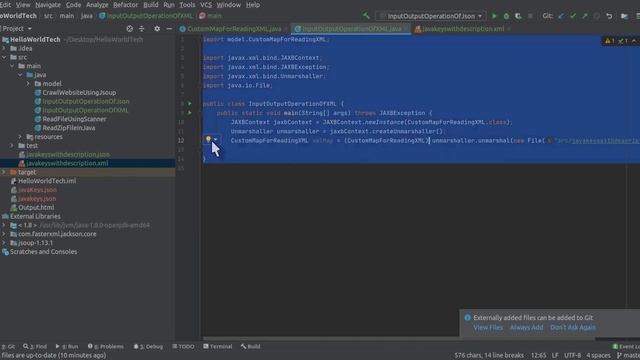Open the Build menu
The height and width of the screenshot is (360, 640).
(x=151, y=5)
